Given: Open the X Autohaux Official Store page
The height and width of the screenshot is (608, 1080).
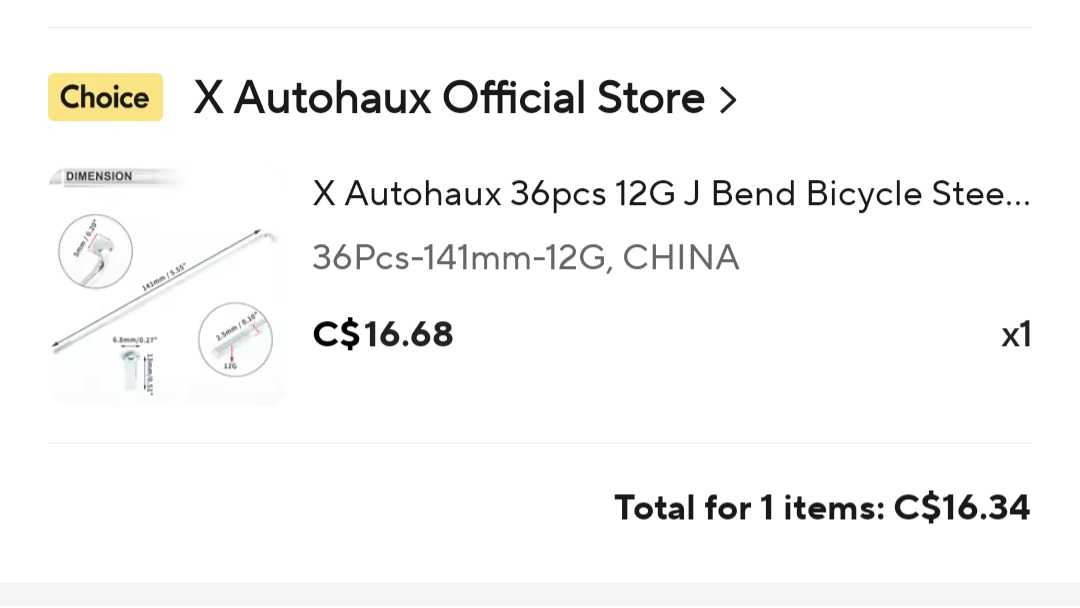Looking at the screenshot, I should (450, 98).
